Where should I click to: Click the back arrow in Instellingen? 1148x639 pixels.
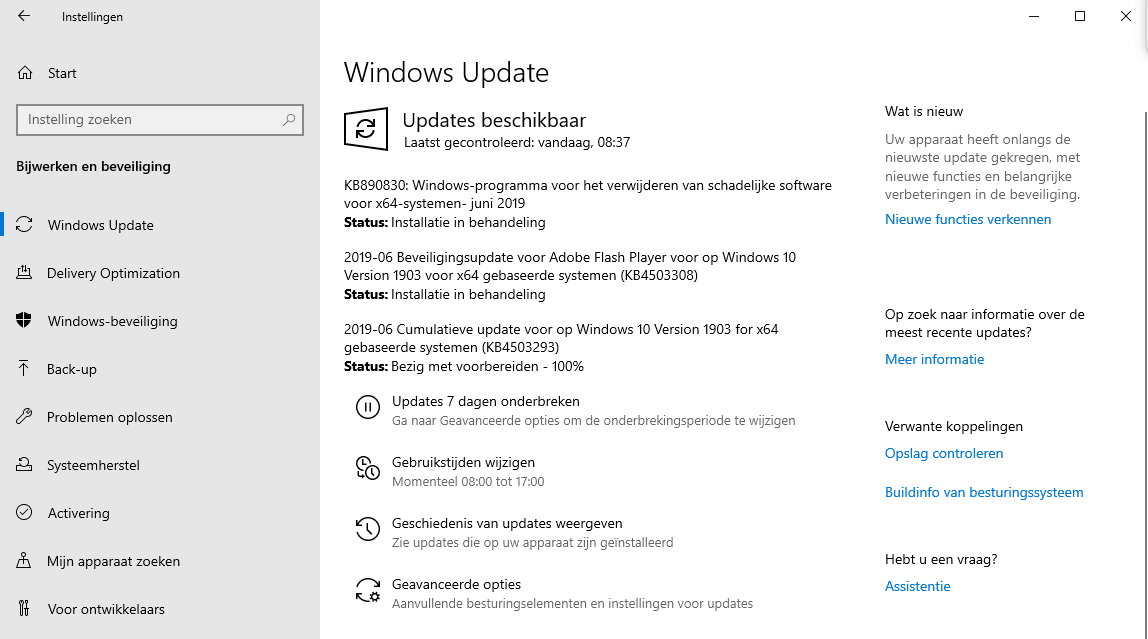pos(24,16)
